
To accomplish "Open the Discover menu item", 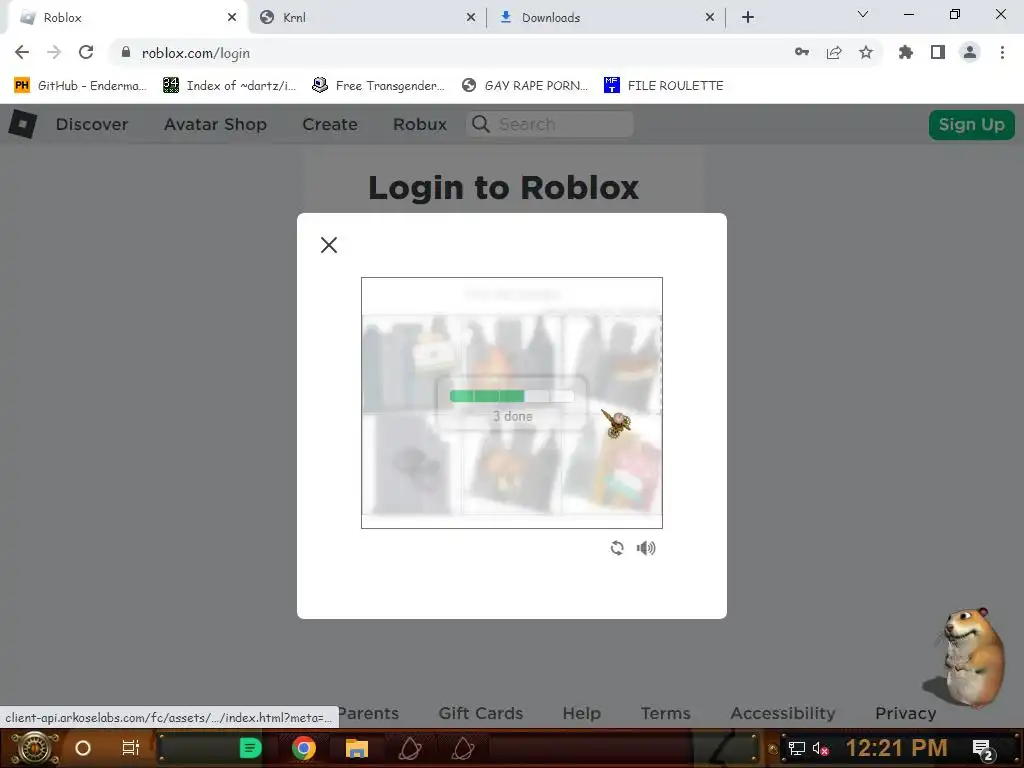I will pyautogui.click(x=92, y=124).
